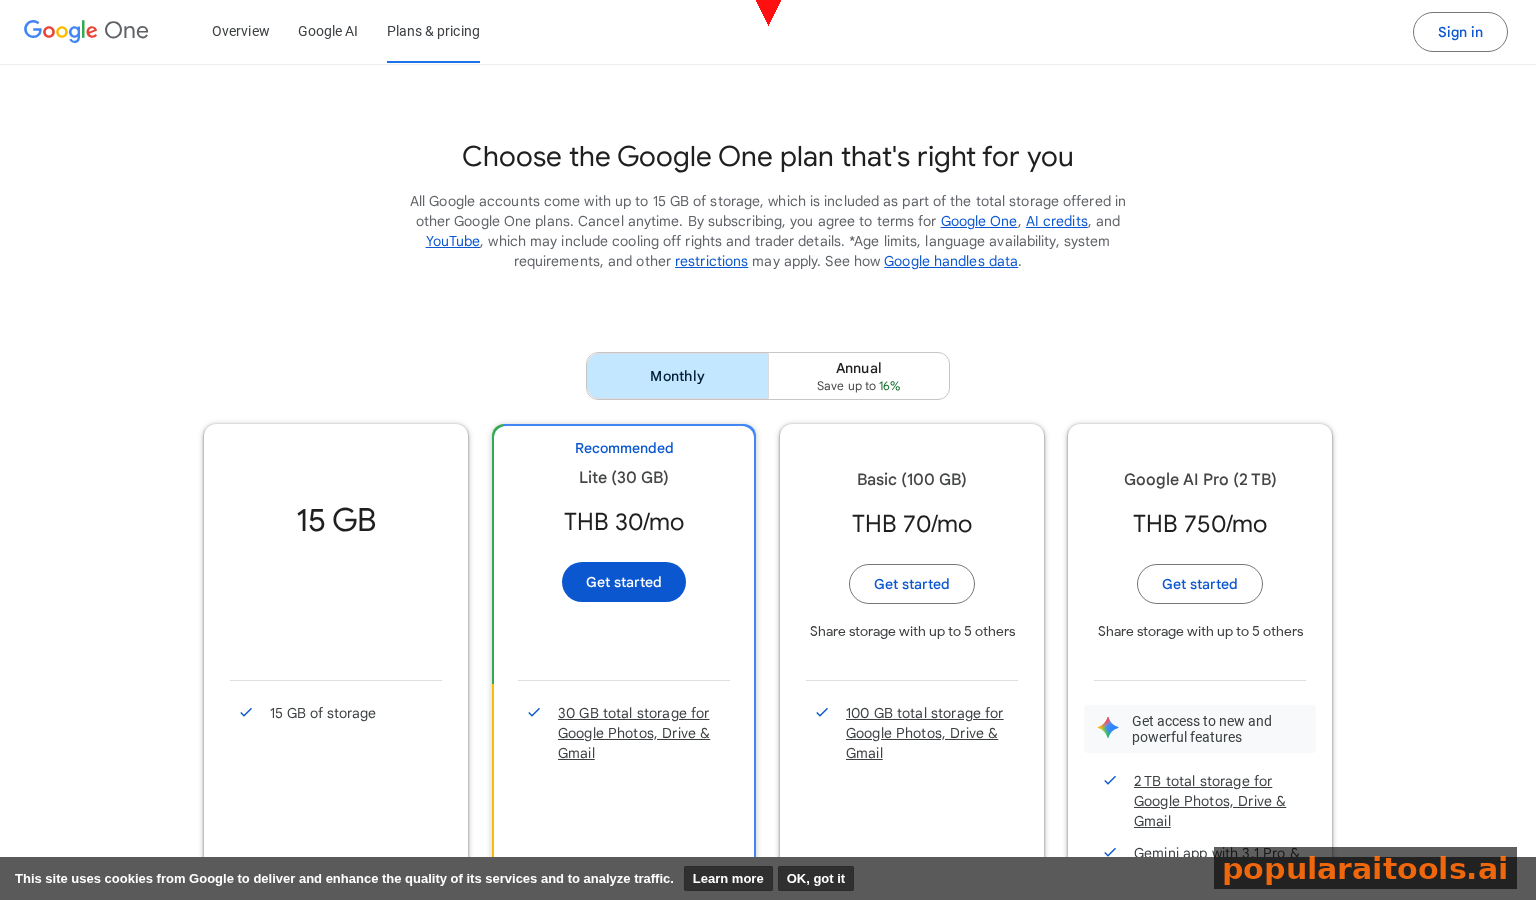Image resolution: width=1536 pixels, height=900 pixels.
Task: Open the Google handles data link
Action: (x=950, y=261)
